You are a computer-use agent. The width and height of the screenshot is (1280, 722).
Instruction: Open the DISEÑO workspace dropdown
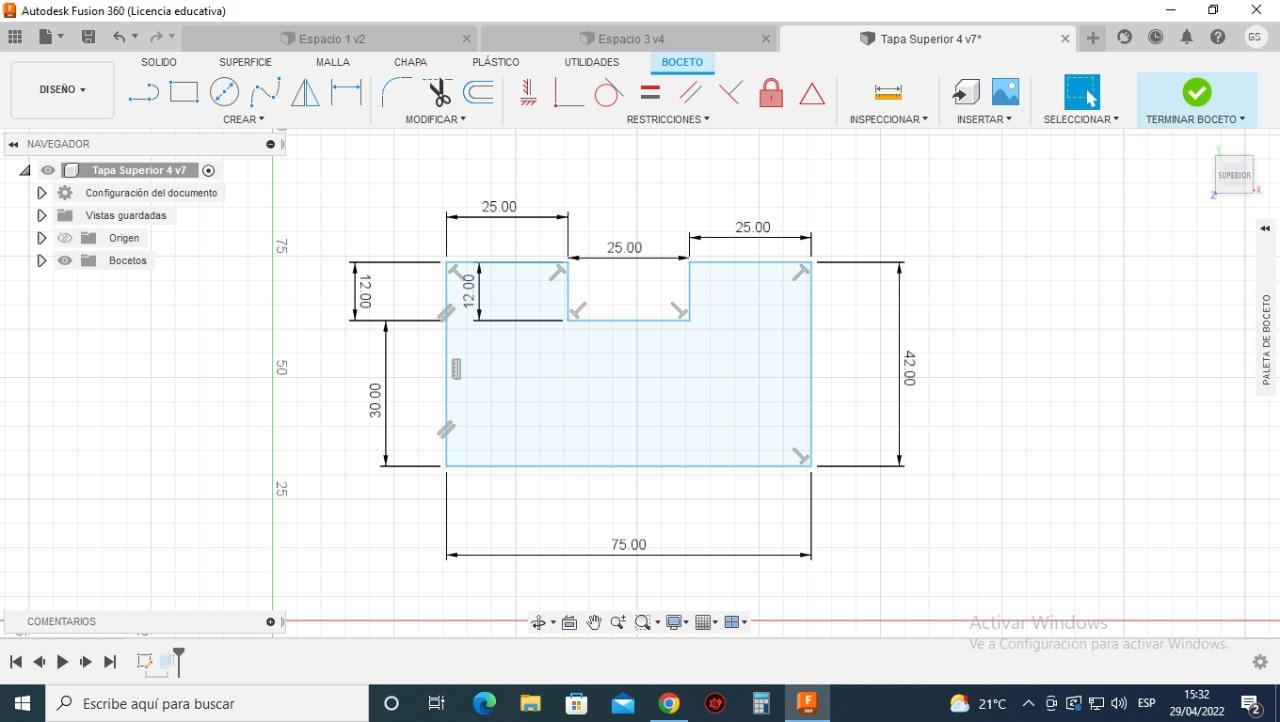click(x=62, y=90)
